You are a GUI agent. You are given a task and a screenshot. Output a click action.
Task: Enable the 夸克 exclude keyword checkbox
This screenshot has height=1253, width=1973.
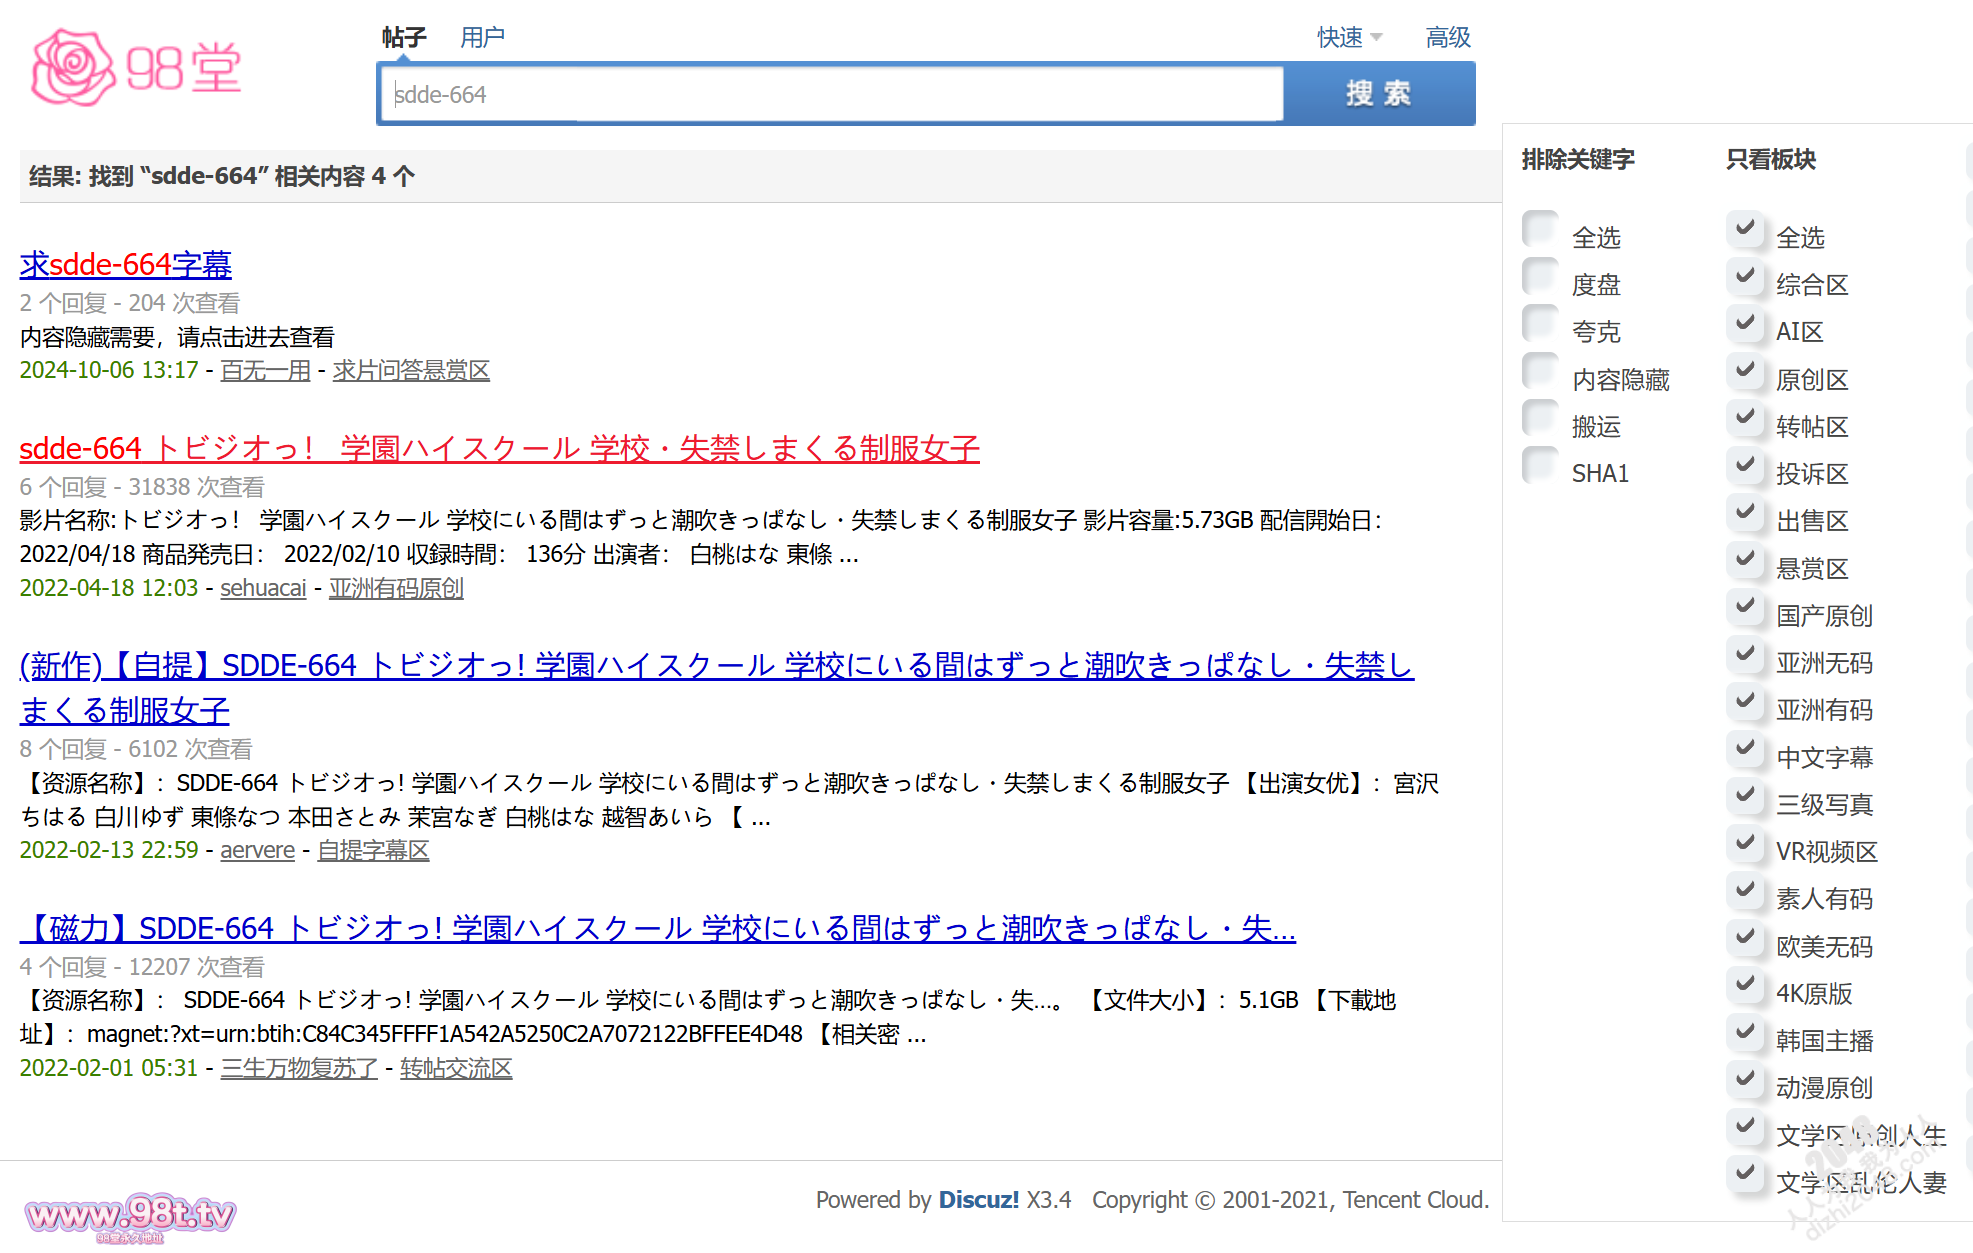[x=1540, y=323]
